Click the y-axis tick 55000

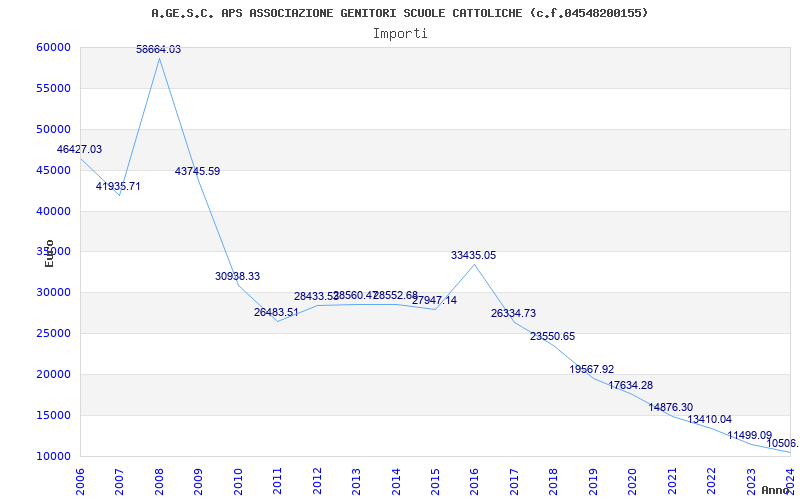pyautogui.click(x=53, y=88)
